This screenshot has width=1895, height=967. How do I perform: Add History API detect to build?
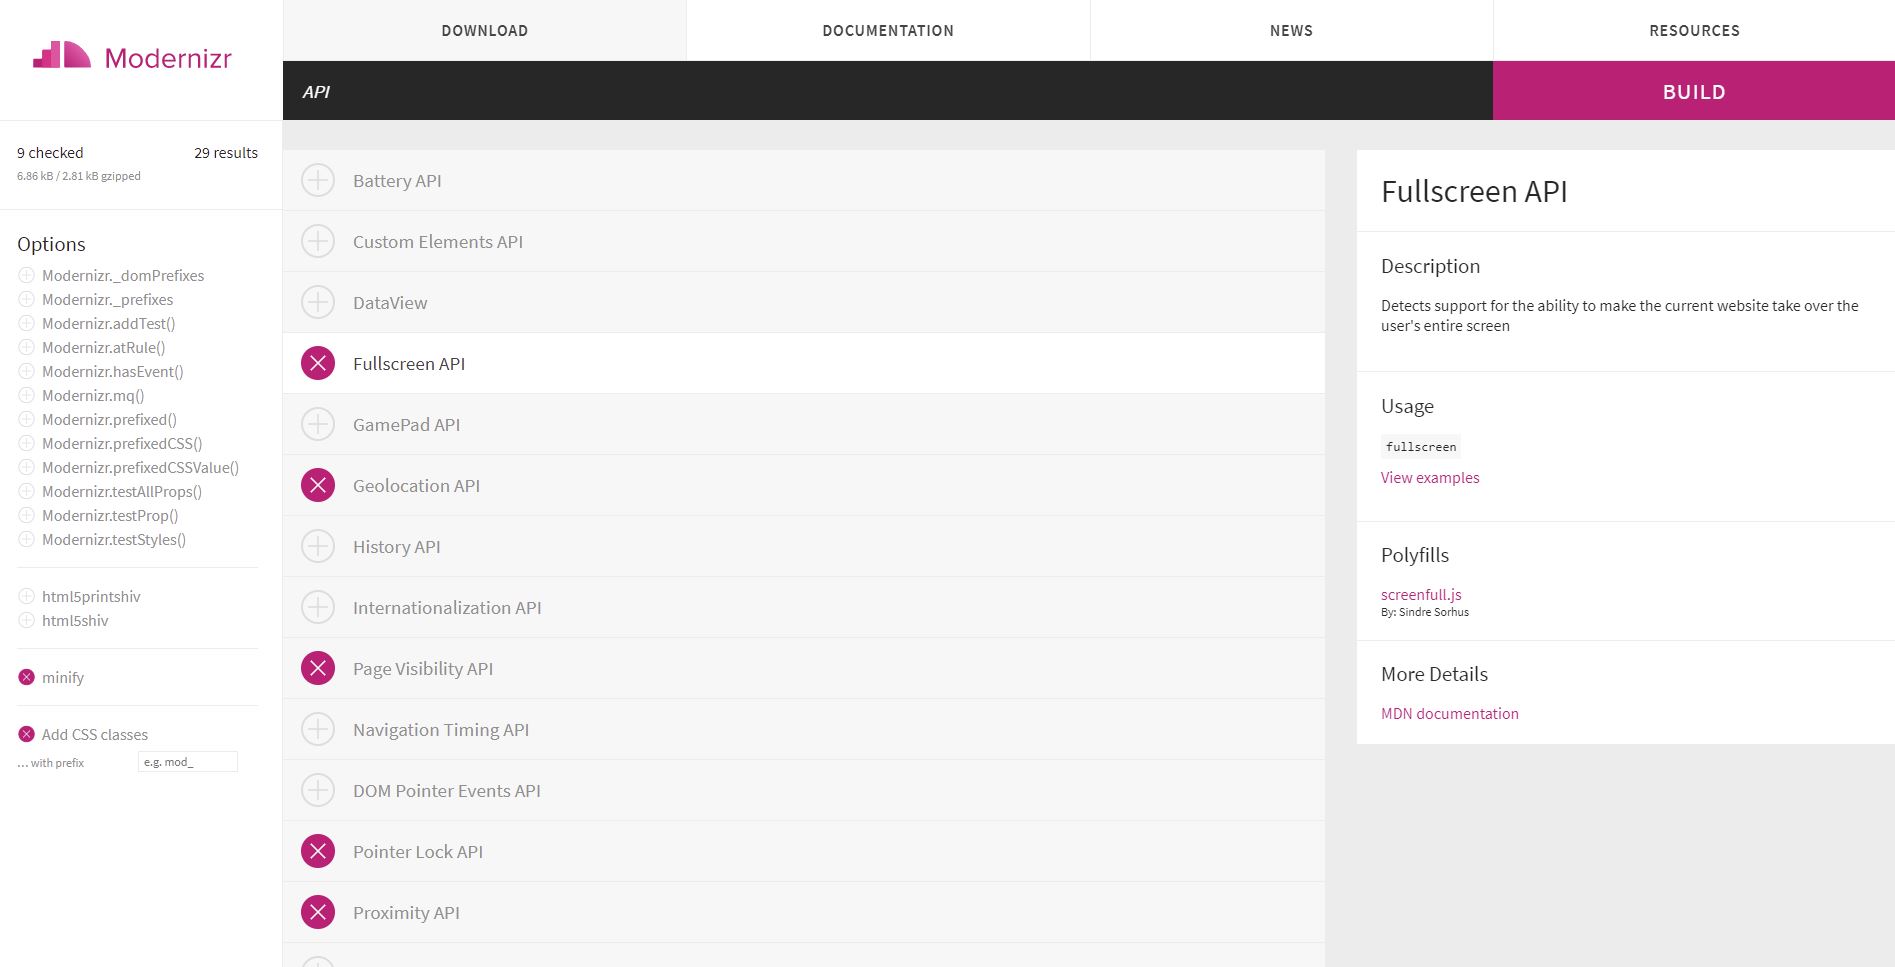pyautogui.click(x=318, y=546)
